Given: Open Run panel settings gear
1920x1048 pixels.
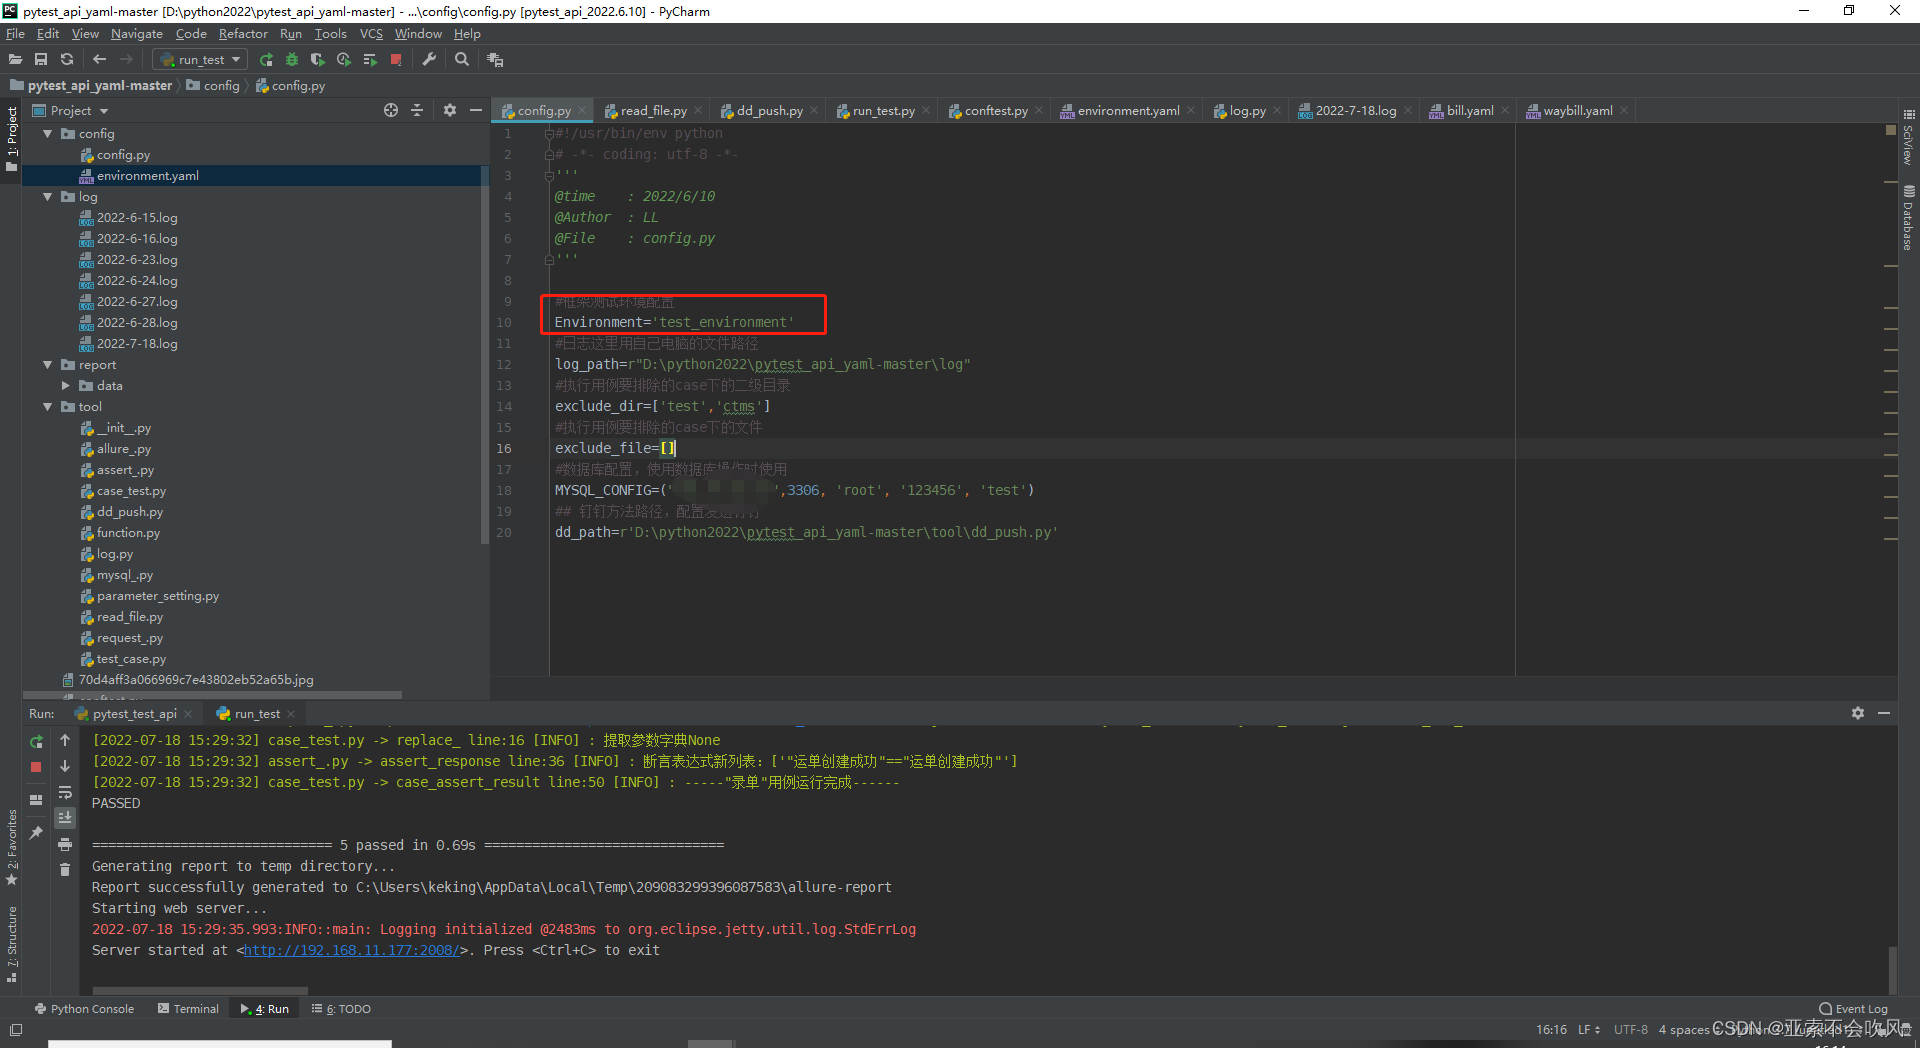Looking at the screenshot, I should [1858, 713].
